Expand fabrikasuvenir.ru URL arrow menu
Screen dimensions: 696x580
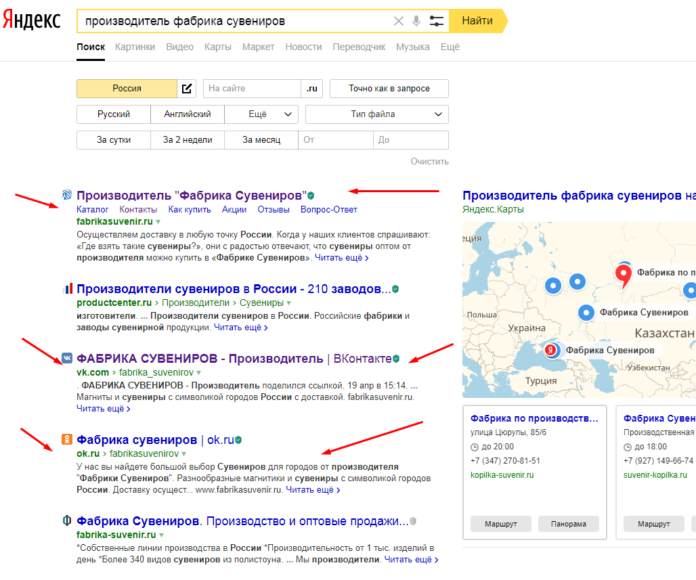(158, 222)
